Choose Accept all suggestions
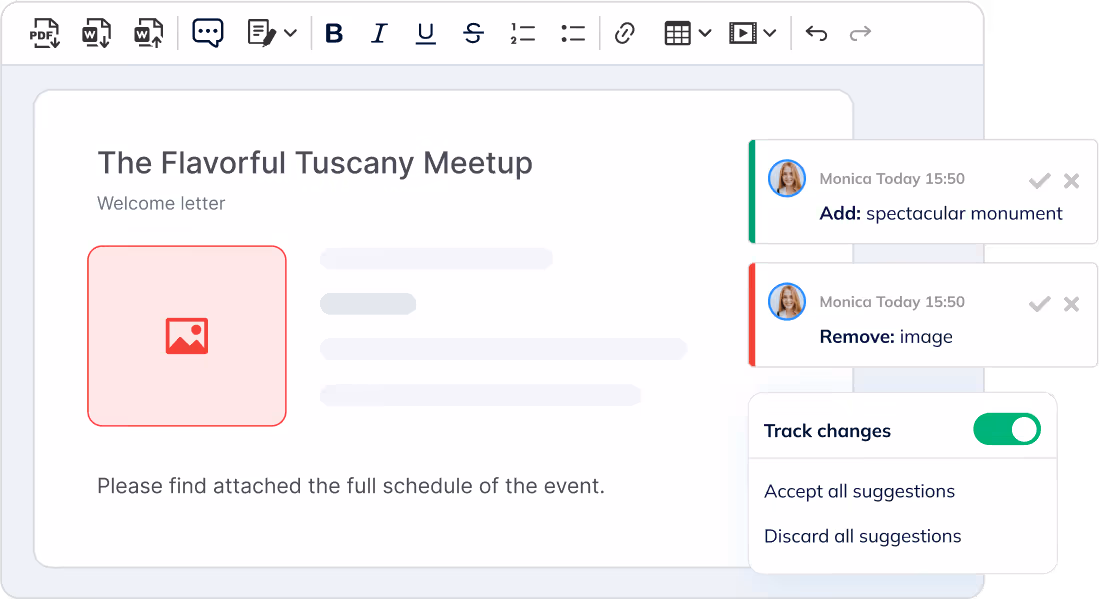1099x599 pixels. [x=859, y=491]
